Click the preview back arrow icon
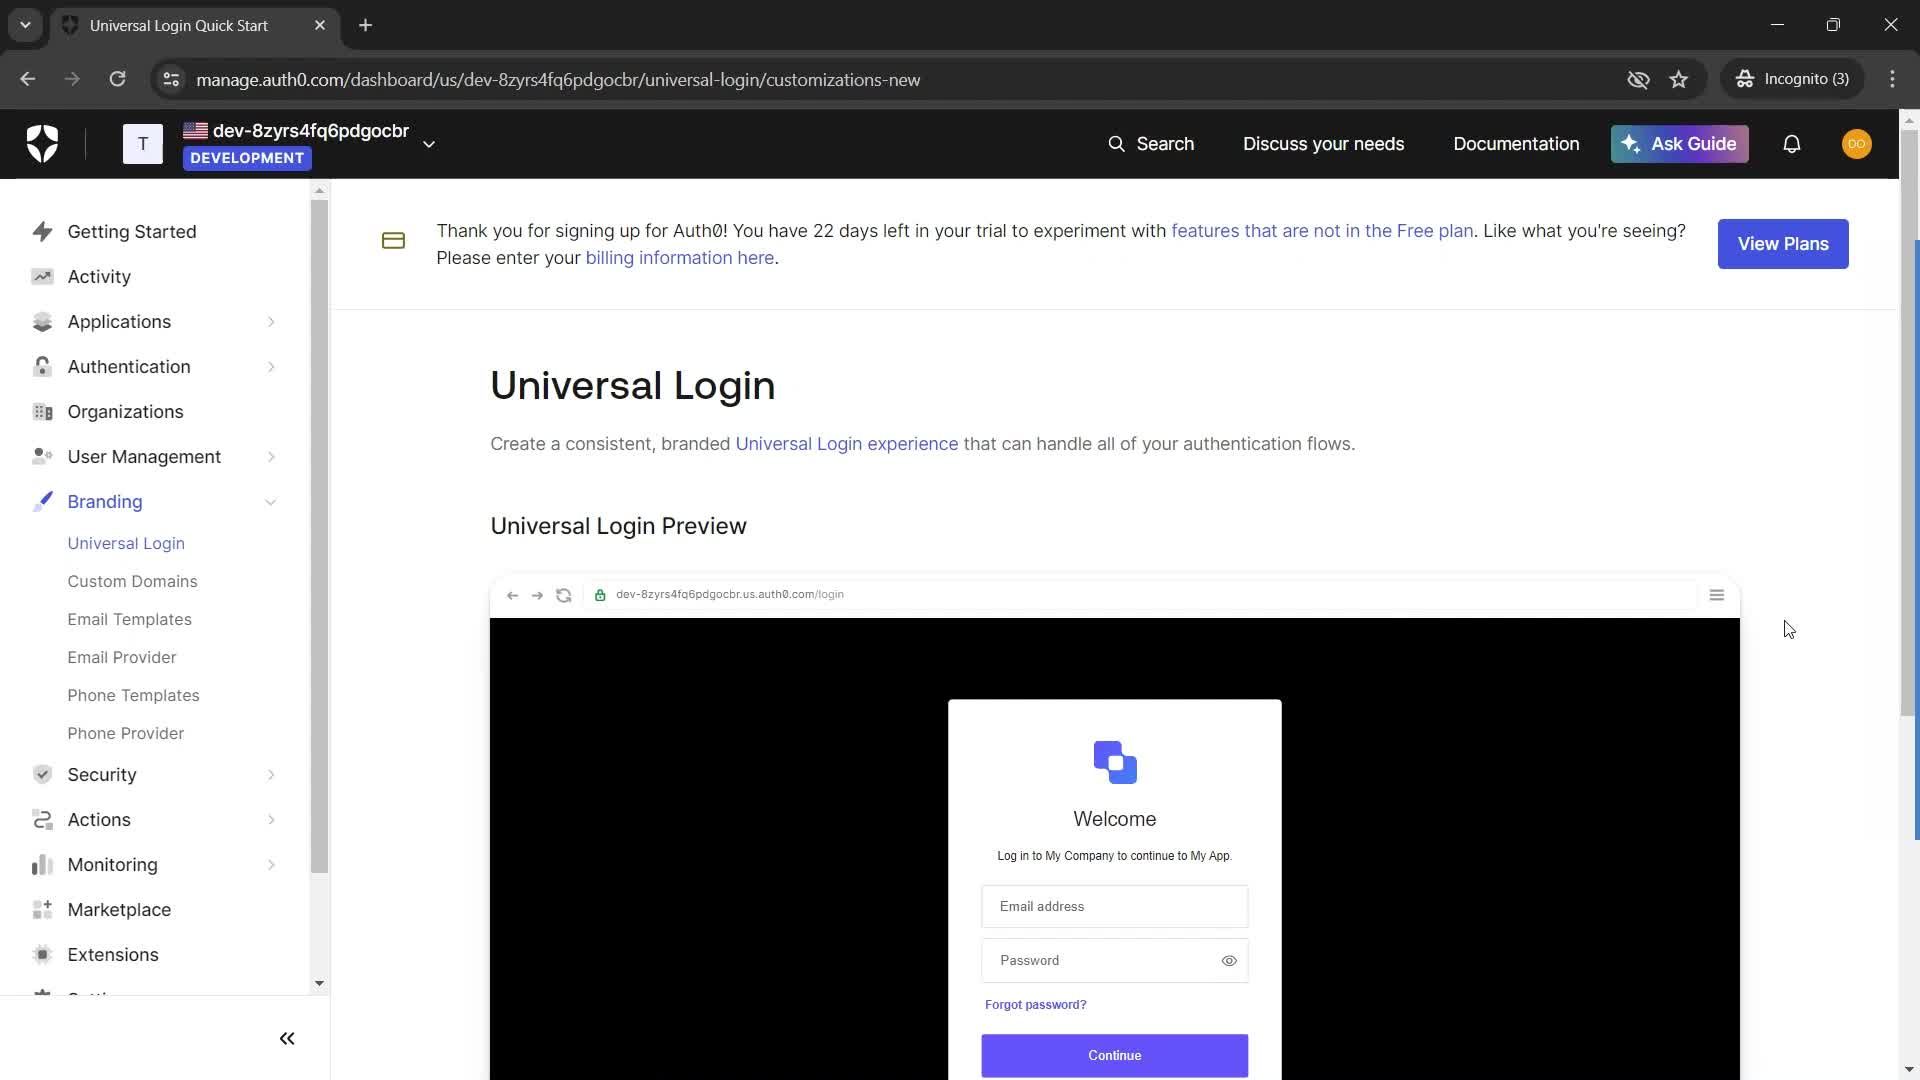This screenshot has height=1080, width=1920. pyautogui.click(x=512, y=595)
